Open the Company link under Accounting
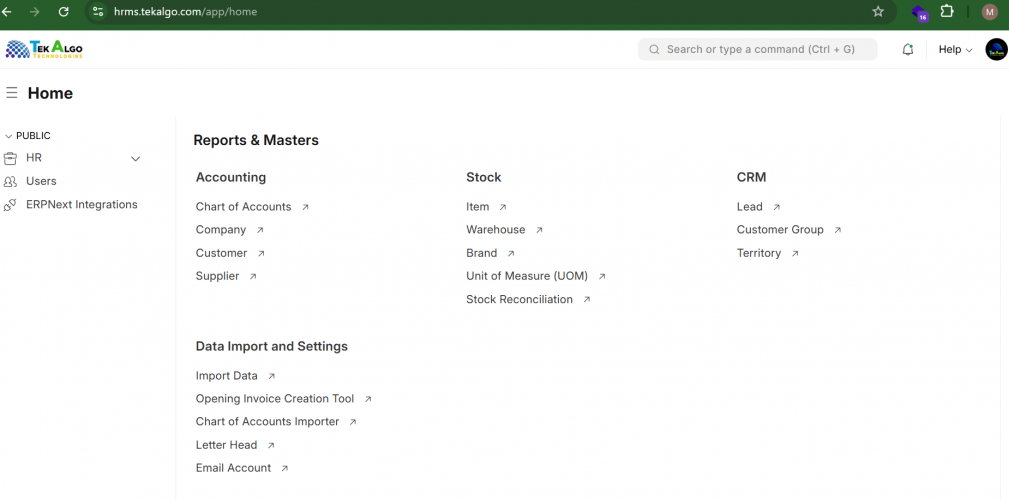Image resolution: width=1009 pixels, height=500 pixels. point(221,230)
